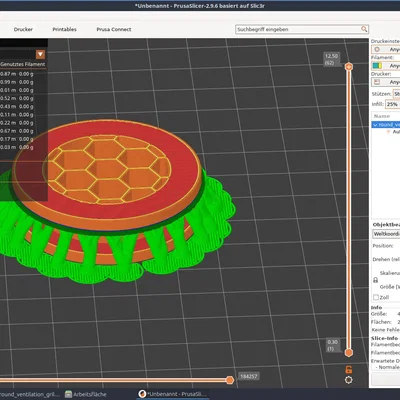Open the layer slider settings cog
This screenshot has width=400, height=400.
(x=349, y=380)
